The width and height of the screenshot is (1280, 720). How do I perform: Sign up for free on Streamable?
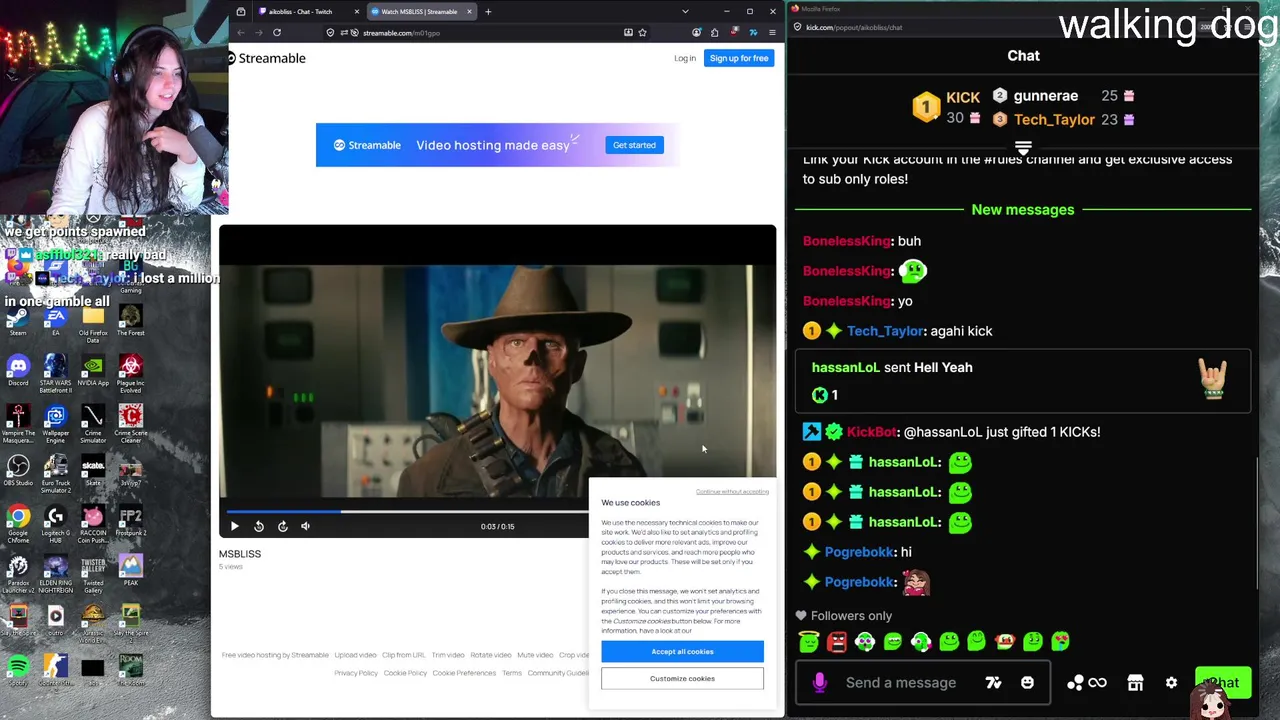pos(739,58)
